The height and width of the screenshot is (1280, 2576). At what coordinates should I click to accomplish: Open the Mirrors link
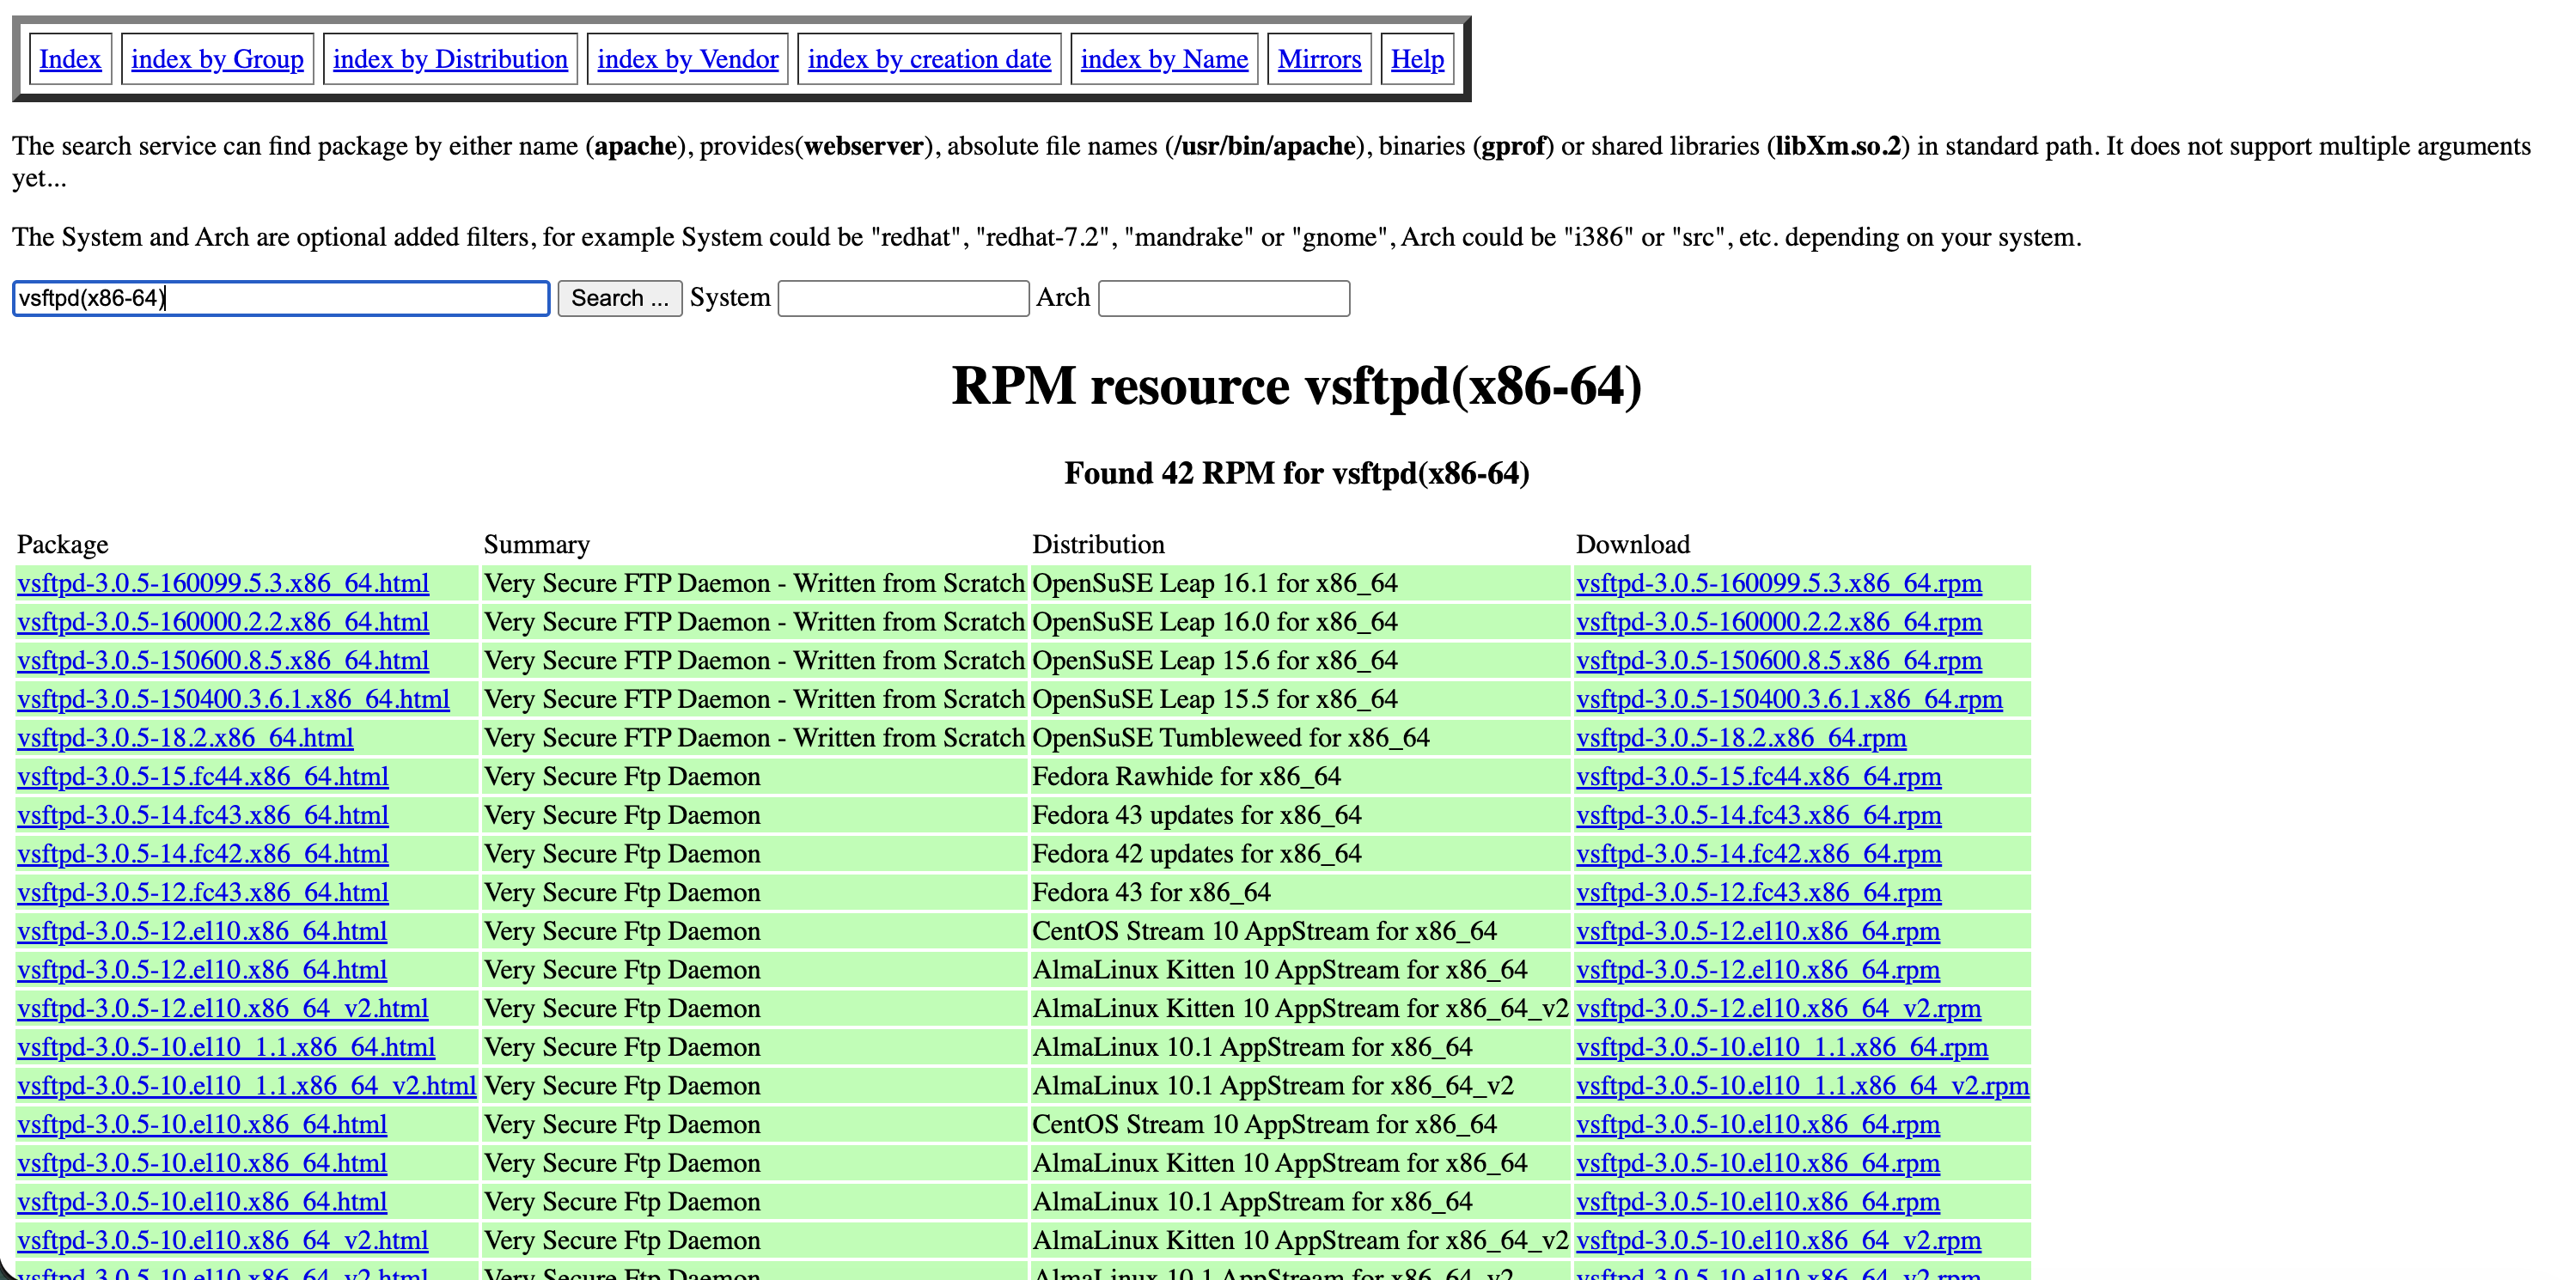click(1319, 59)
